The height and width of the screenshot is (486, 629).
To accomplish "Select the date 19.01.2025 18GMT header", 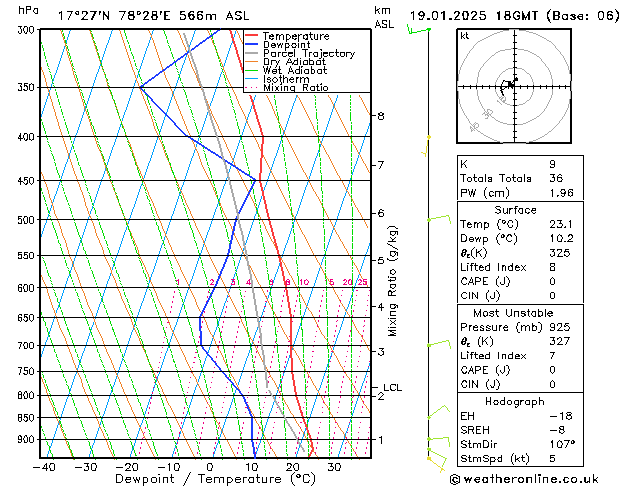I will (x=473, y=16).
